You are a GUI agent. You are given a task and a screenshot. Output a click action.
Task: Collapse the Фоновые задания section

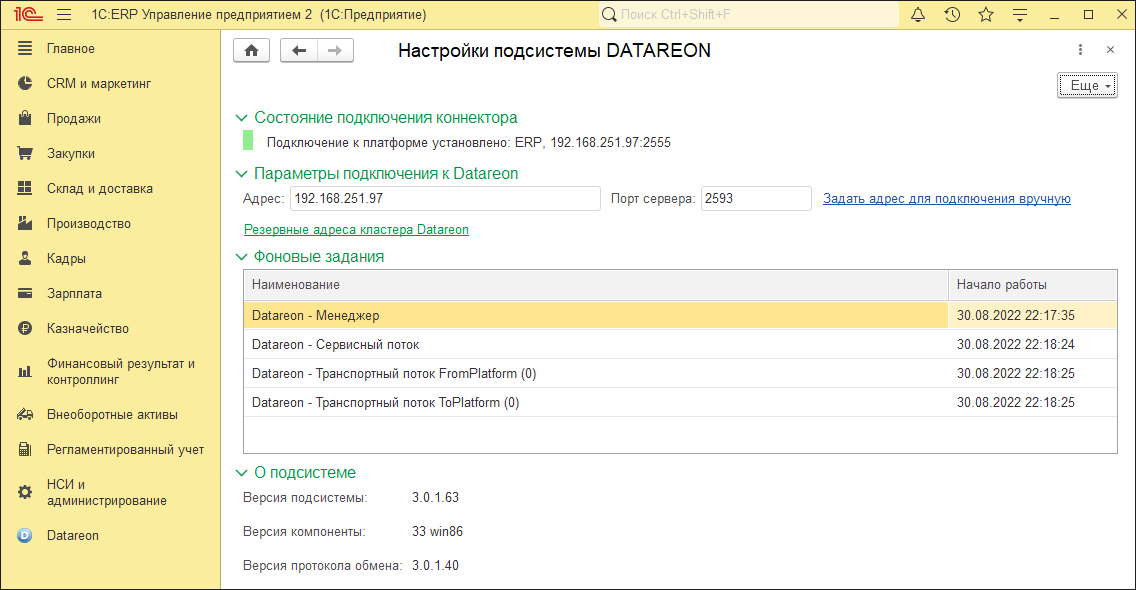(x=241, y=257)
